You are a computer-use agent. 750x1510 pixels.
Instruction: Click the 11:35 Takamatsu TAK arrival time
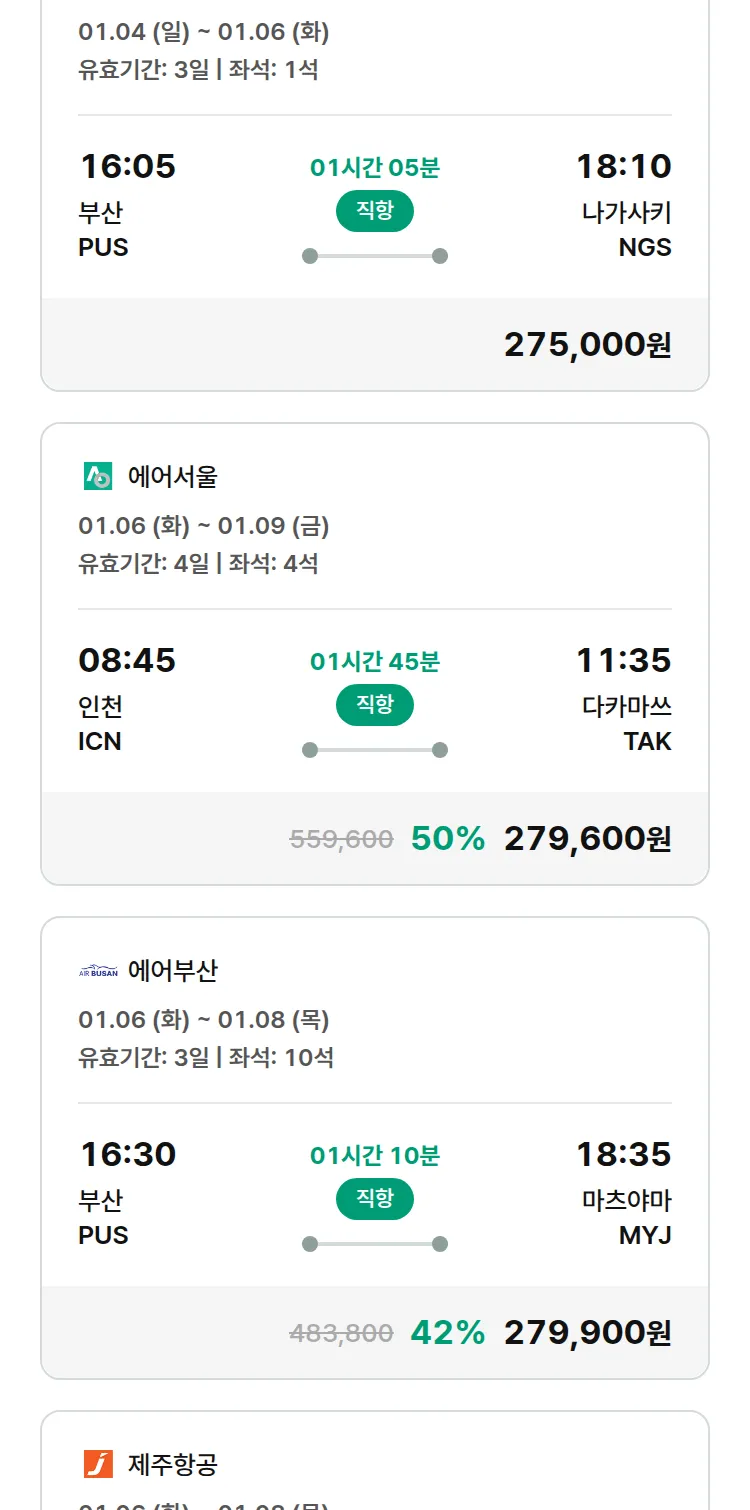[623, 660]
